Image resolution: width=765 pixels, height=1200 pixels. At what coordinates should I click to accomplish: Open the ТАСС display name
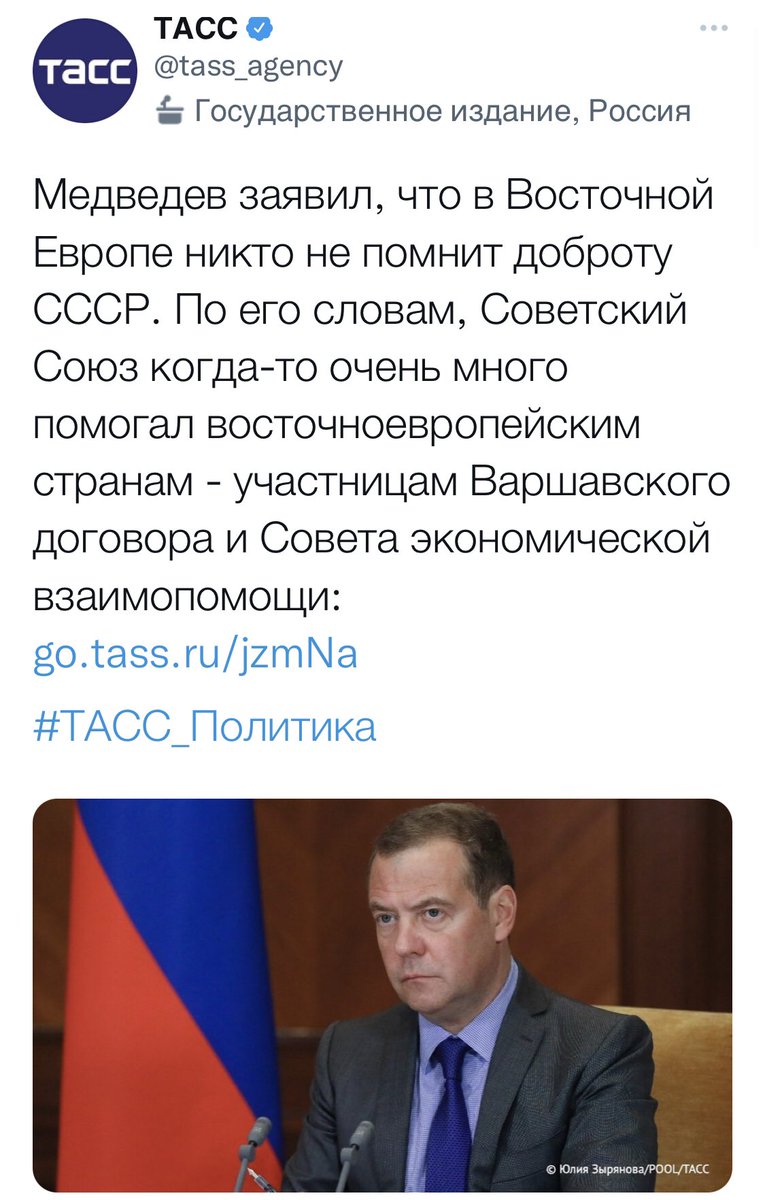click(x=196, y=29)
